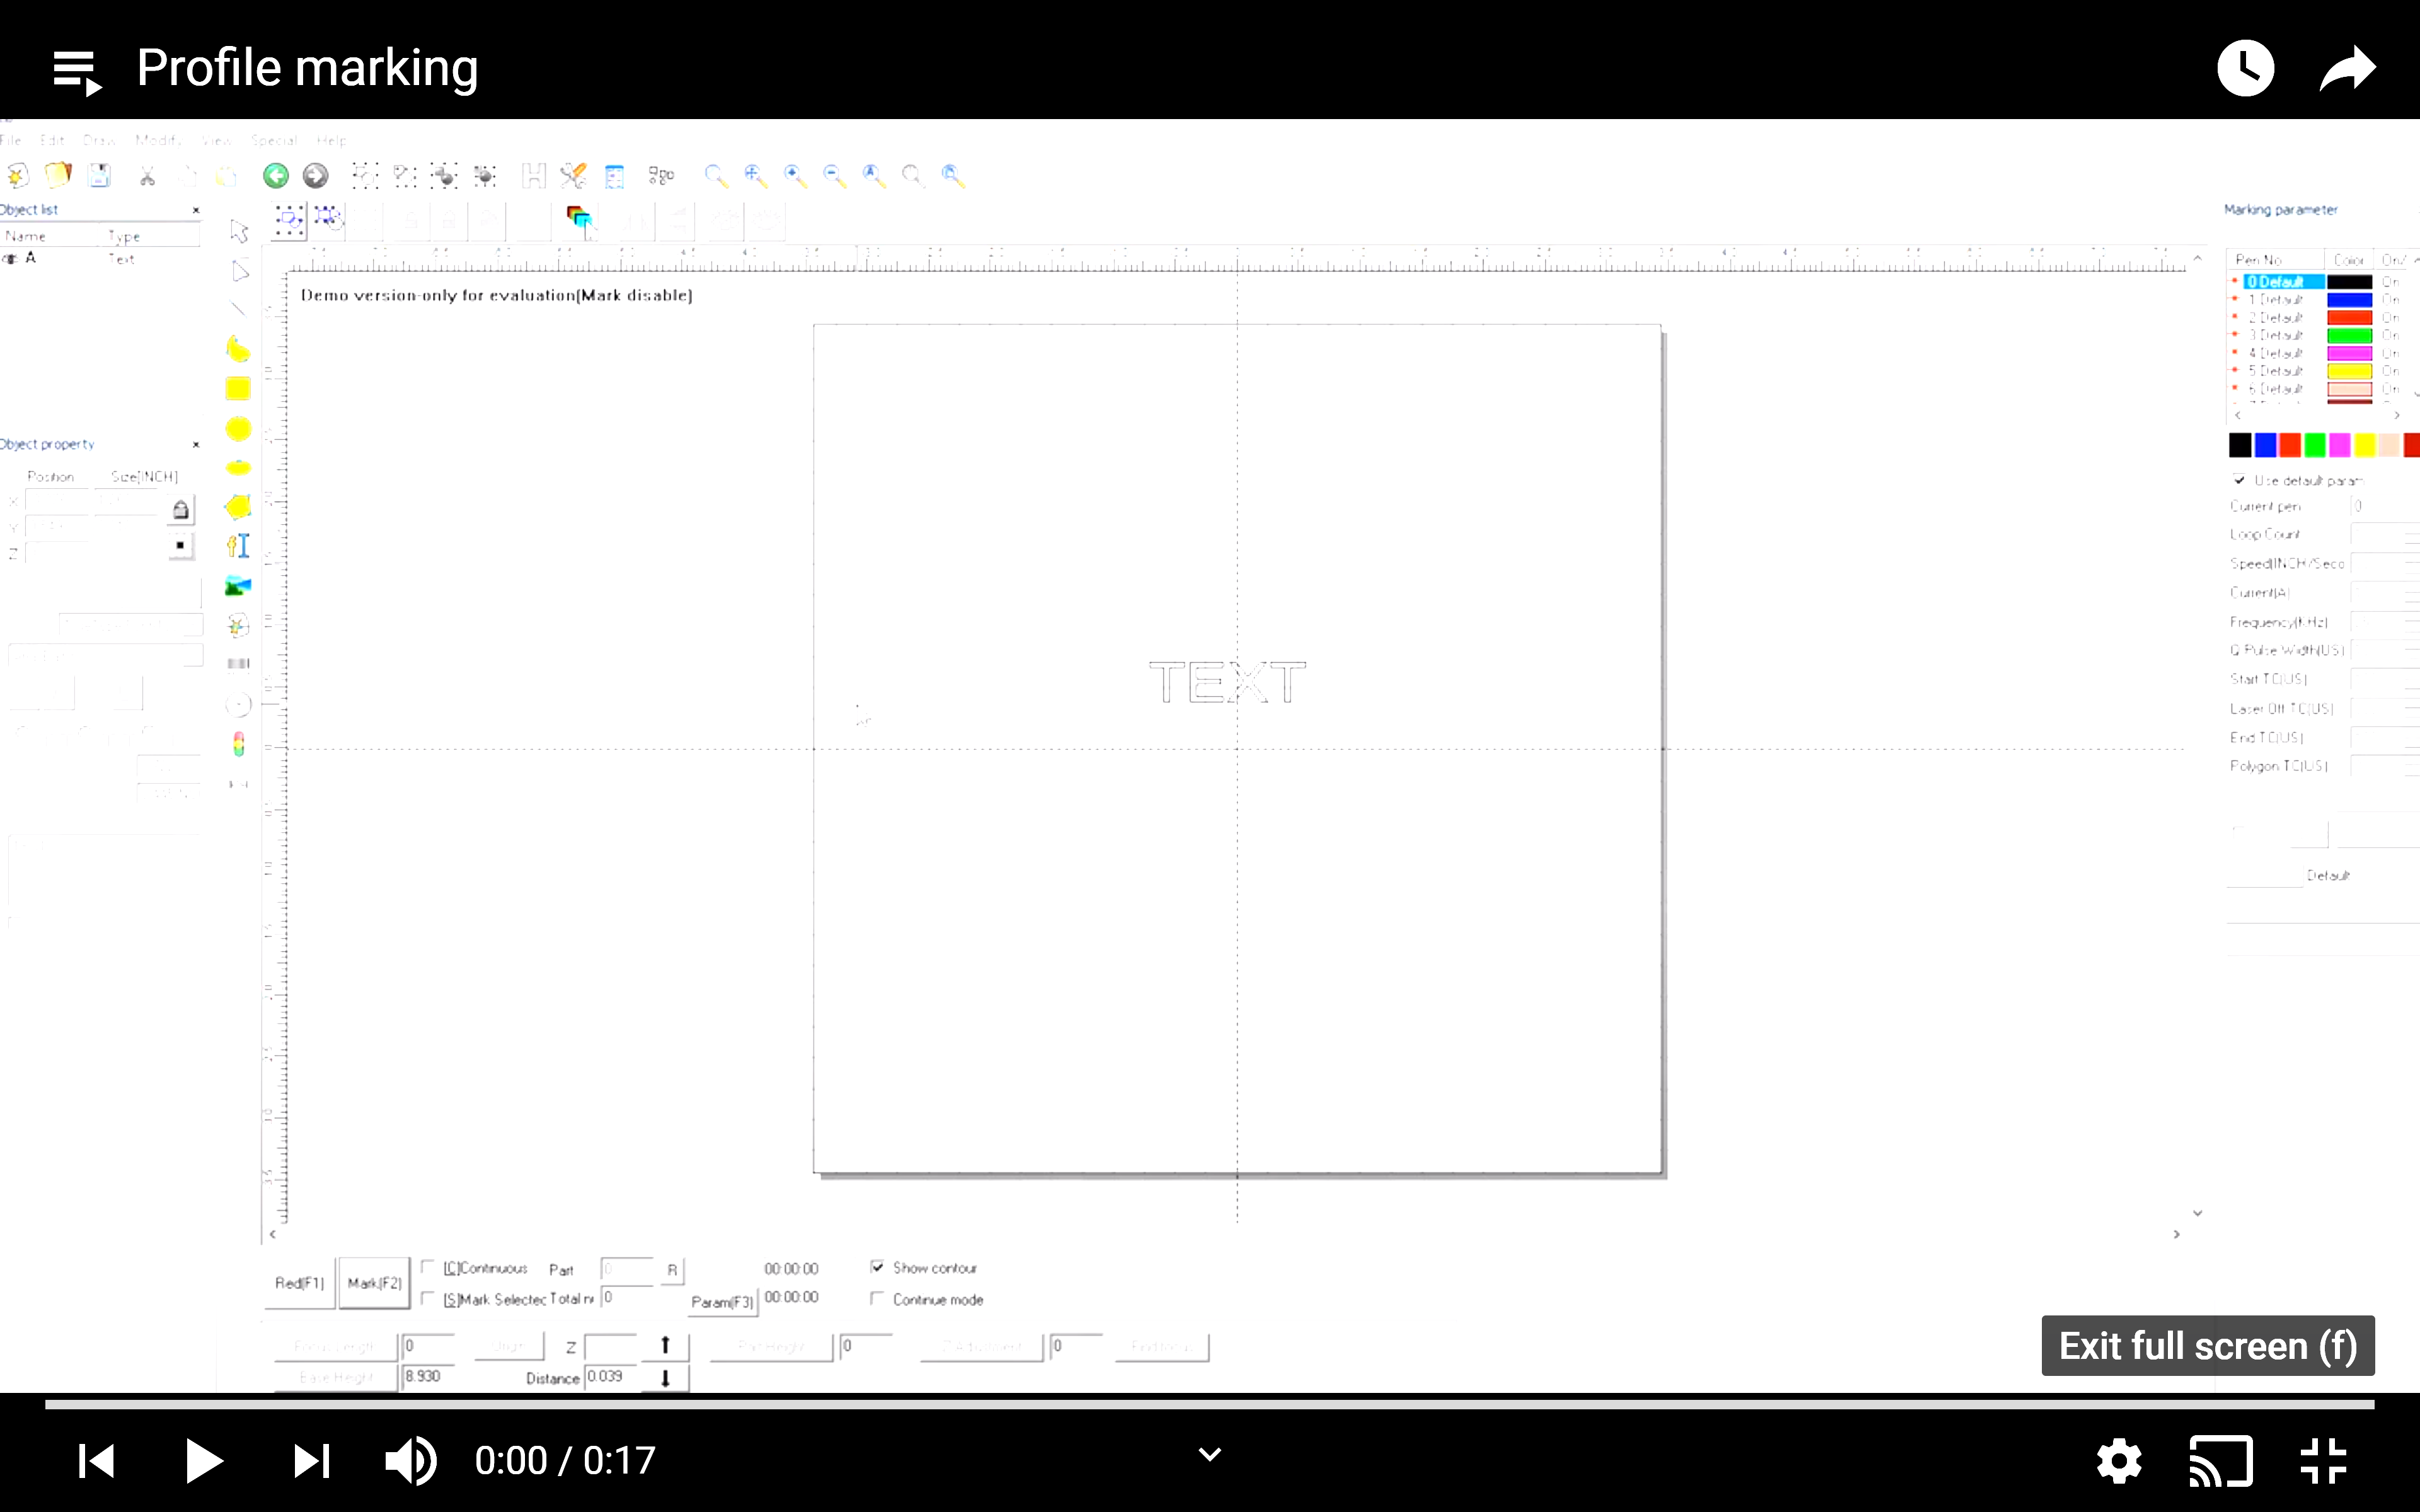Toggle the Use default param checkbox
The height and width of the screenshot is (1512, 2420).
(x=2240, y=480)
